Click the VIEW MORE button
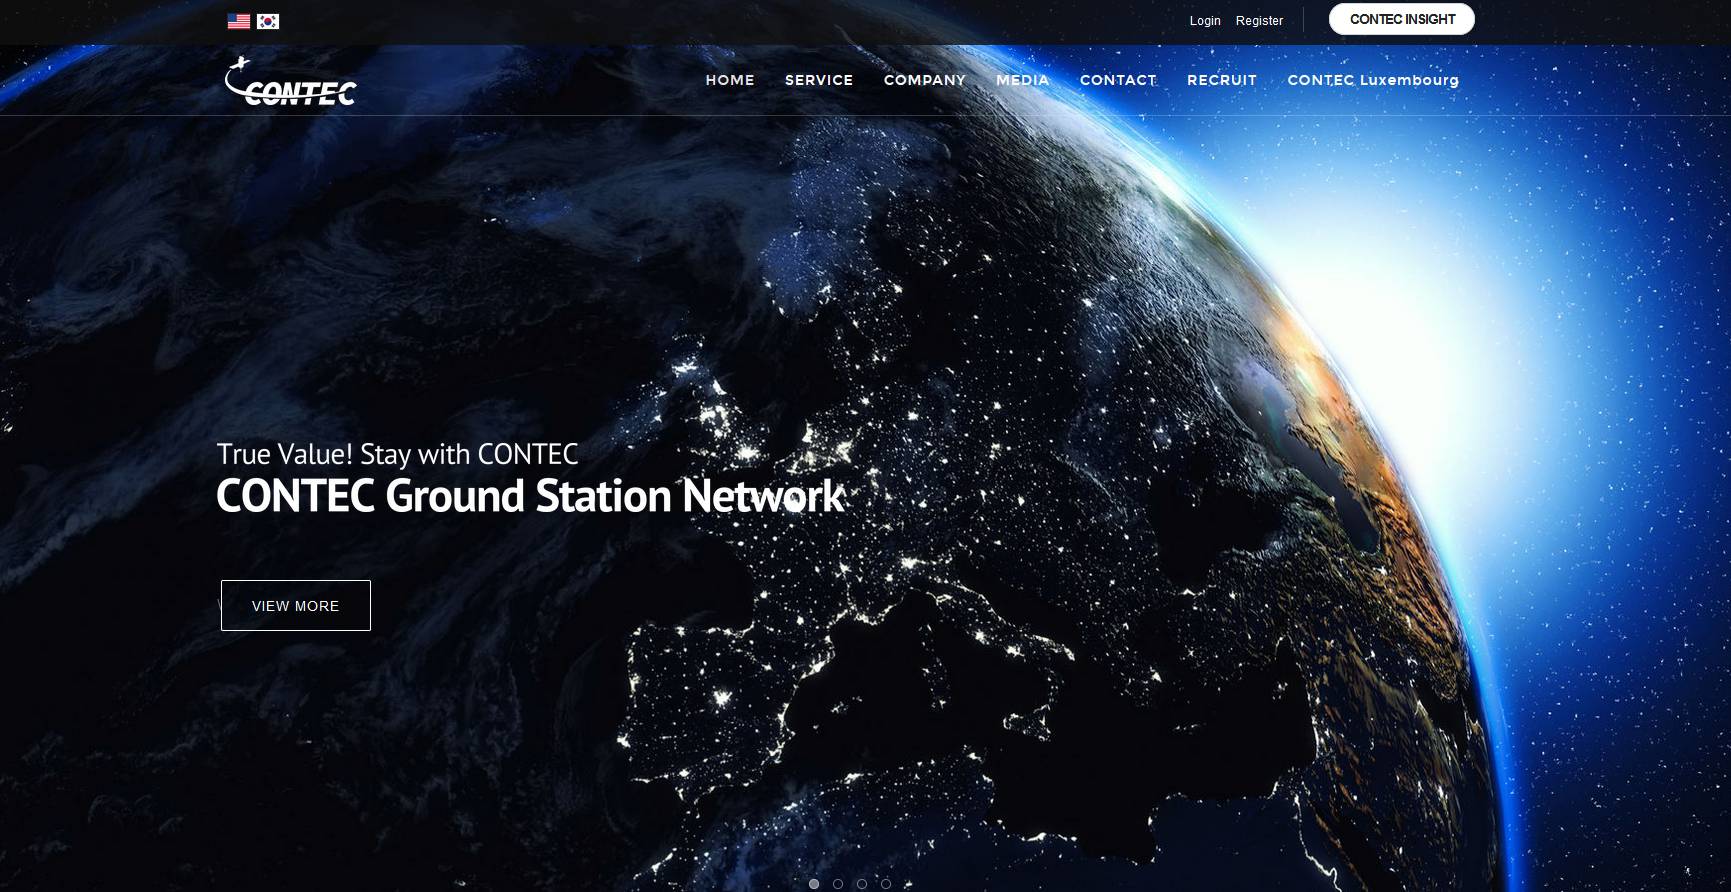Image resolution: width=1731 pixels, height=892 pixels. (296, 606)
